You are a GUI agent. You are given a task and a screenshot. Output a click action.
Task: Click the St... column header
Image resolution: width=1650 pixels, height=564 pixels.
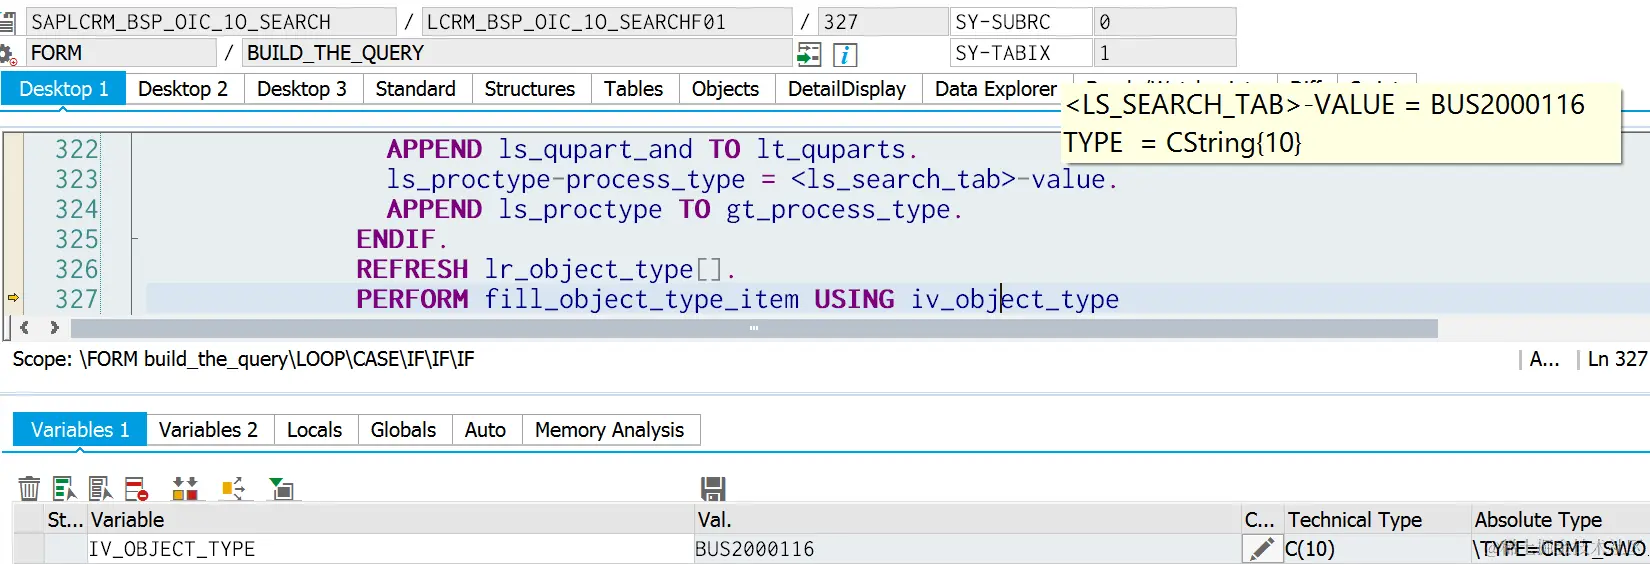pos(65,520)
